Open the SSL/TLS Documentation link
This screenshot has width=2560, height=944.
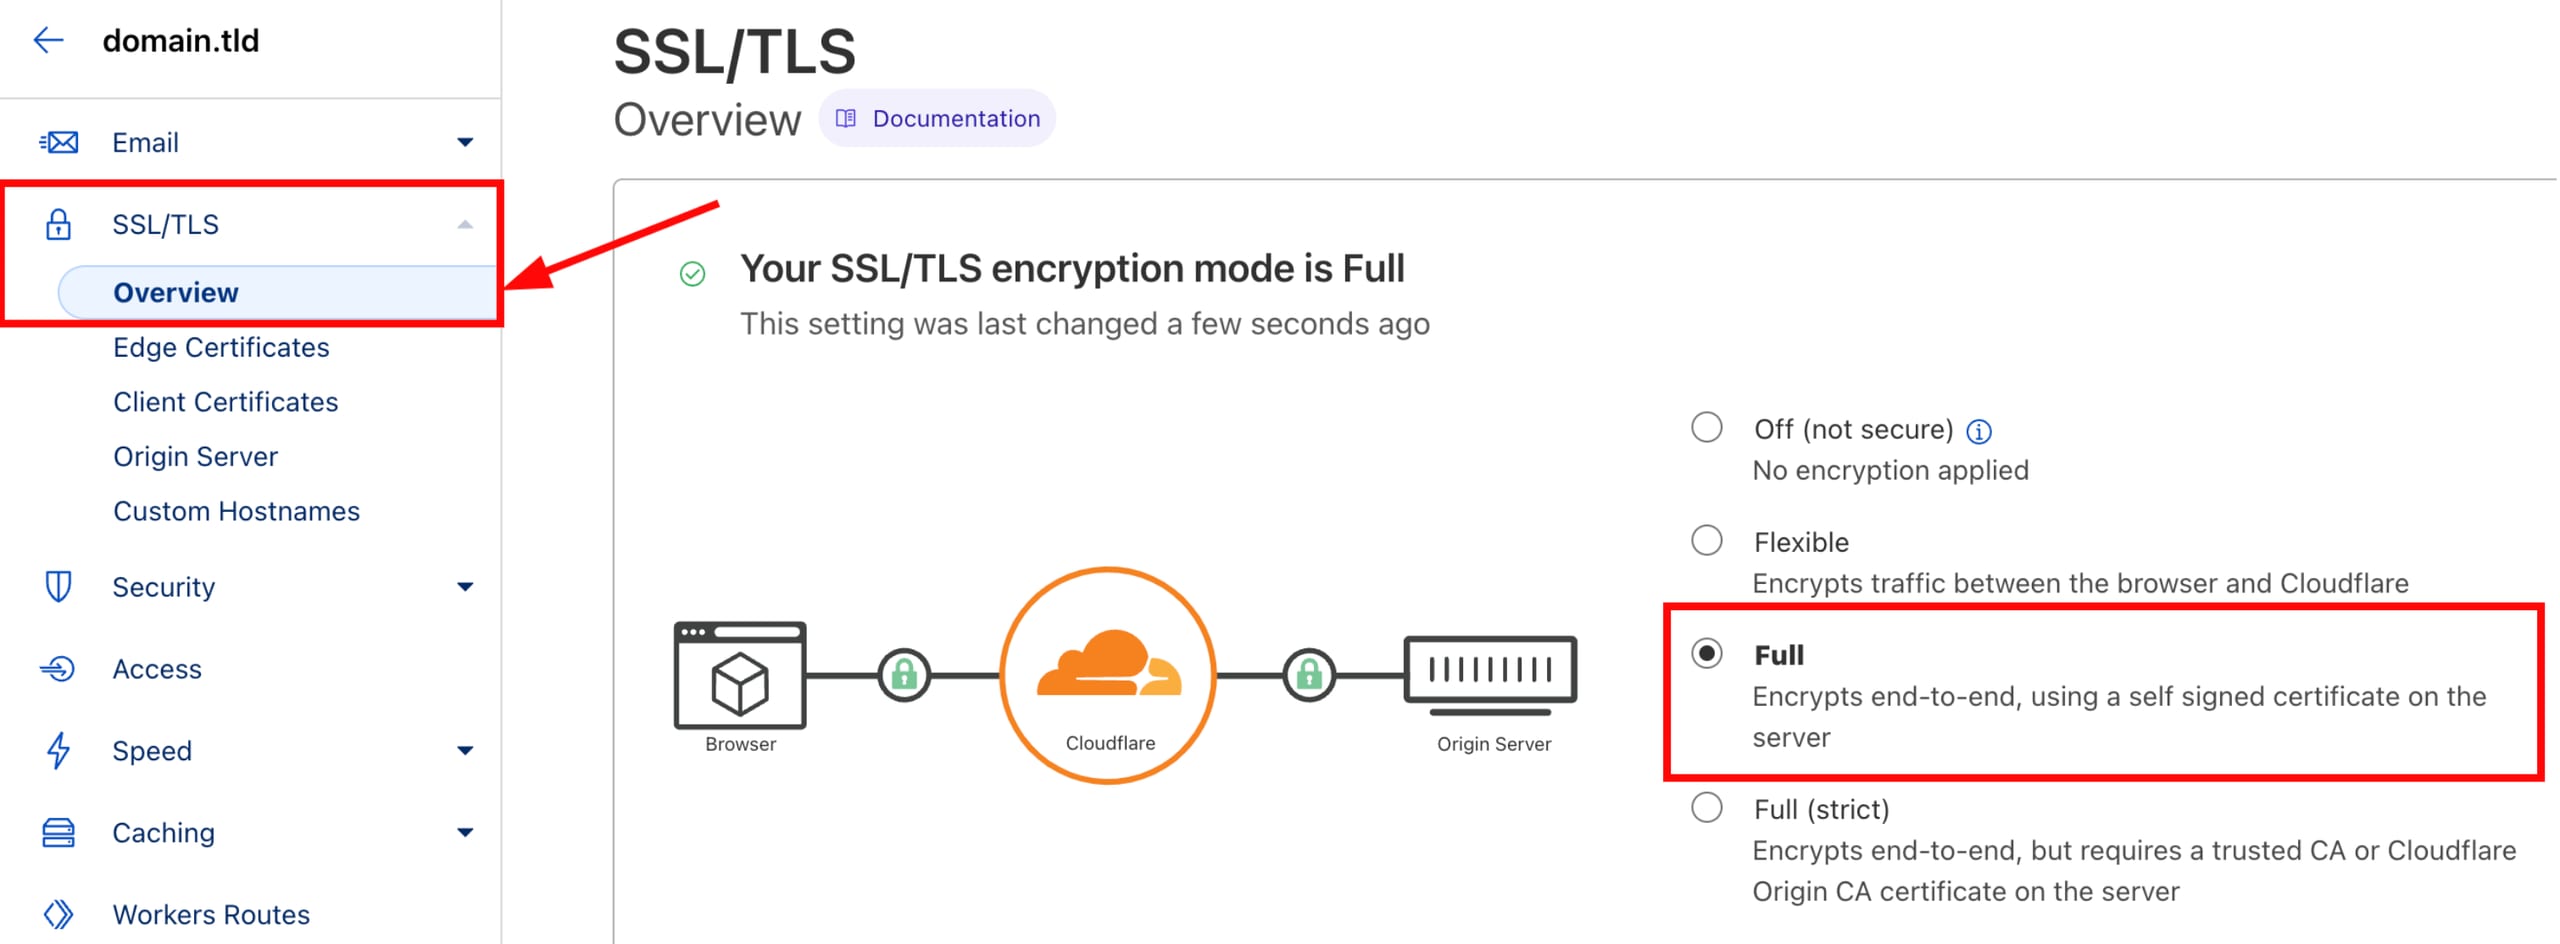[x=937, y=118]
